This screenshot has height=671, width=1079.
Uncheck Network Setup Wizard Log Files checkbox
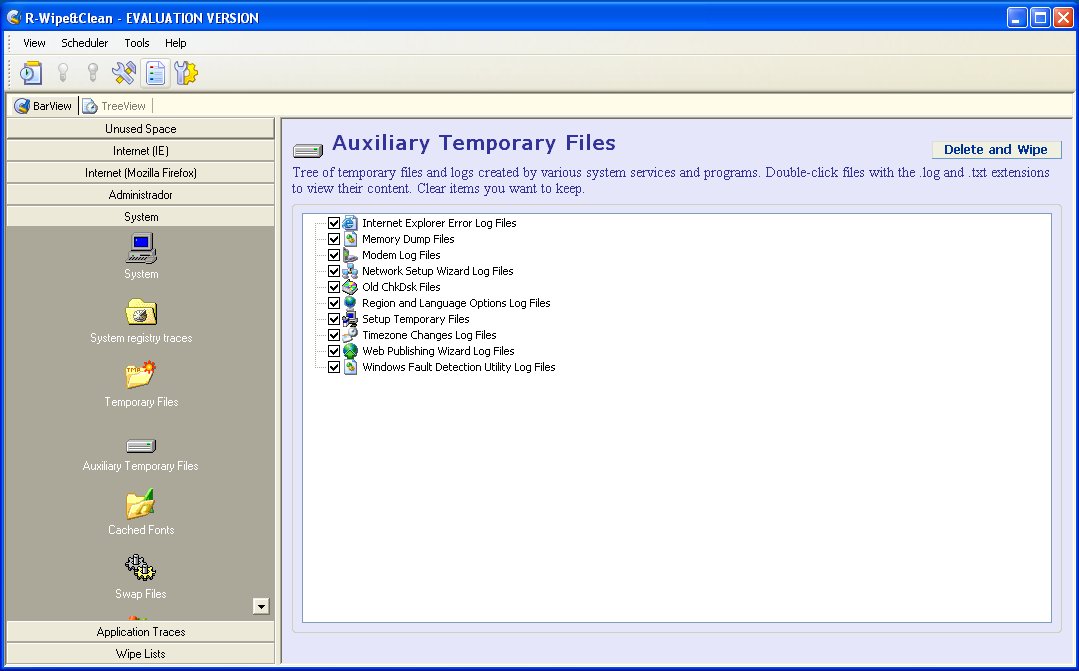pos(334,271)
